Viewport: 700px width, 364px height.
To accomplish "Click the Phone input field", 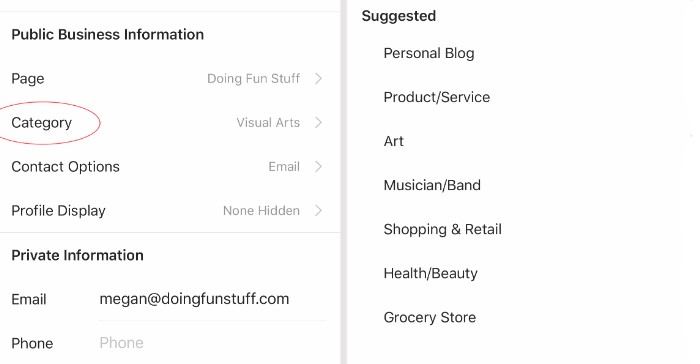I will (x=212, y=343).
